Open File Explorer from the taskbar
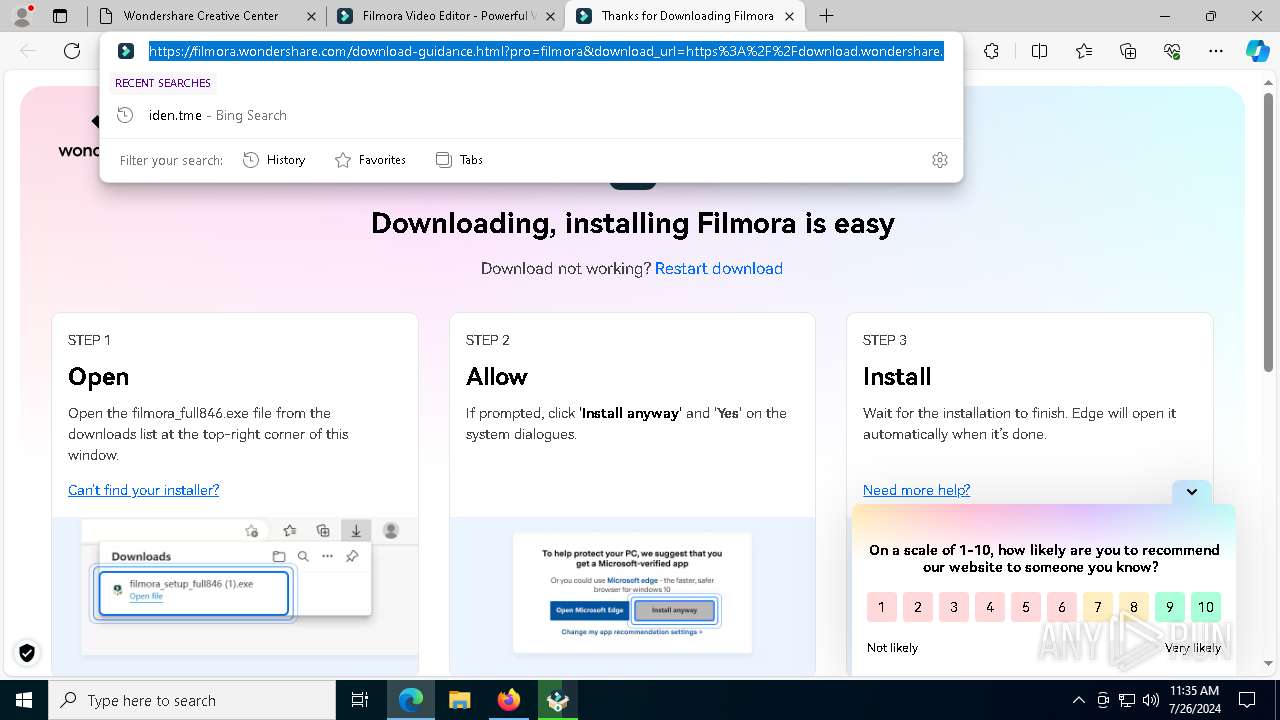This screenshot has height=720, width=1280. point(459,700)
